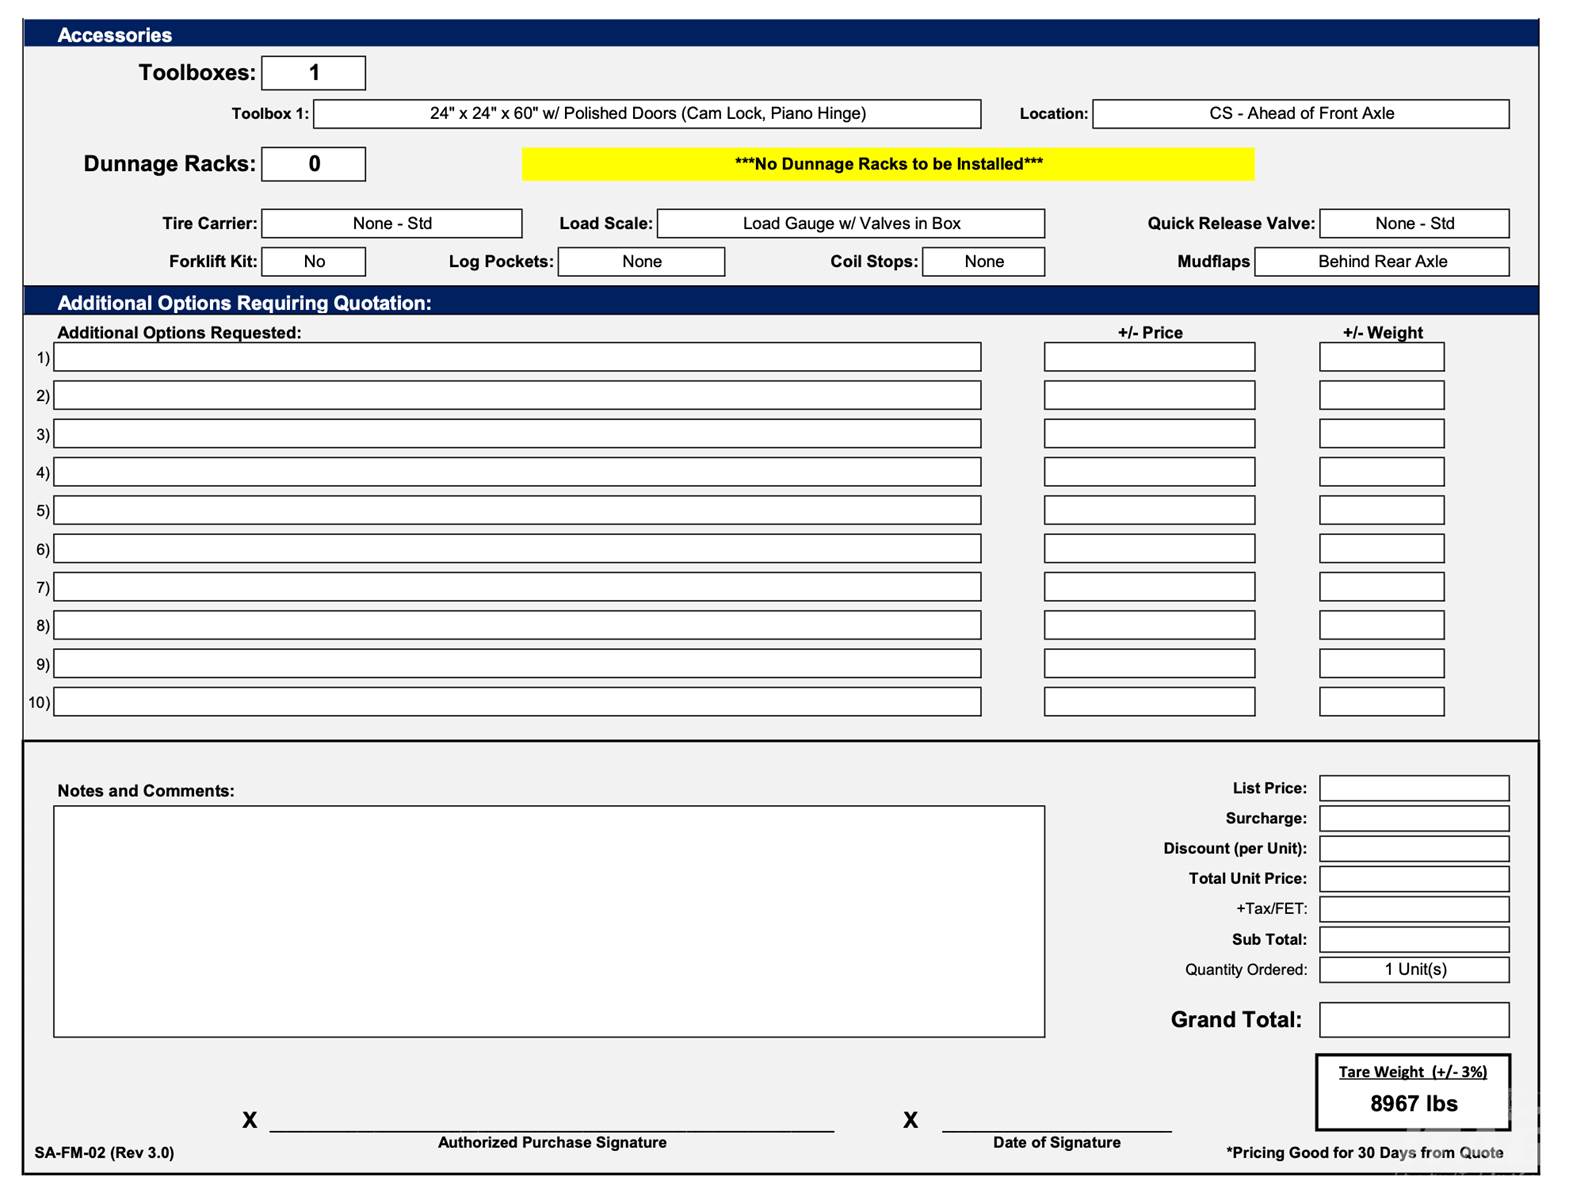This screenshot has width=1569, height=1200.
Task: Open the Toolbox 1 size selection field
Action: click(x=647, y=114)
